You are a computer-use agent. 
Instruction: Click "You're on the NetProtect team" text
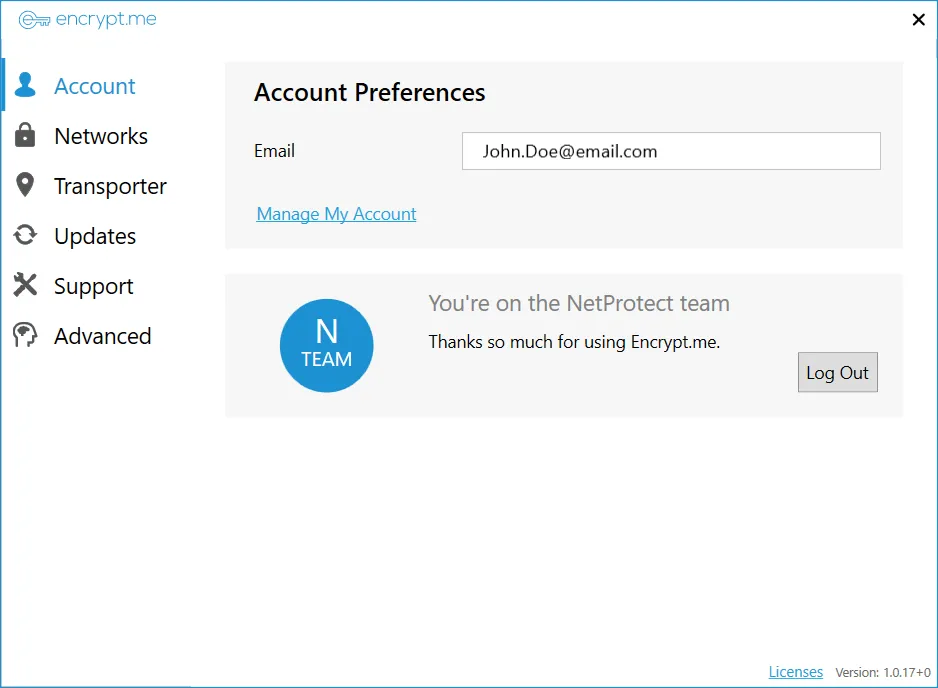click(x=579, y=303)
